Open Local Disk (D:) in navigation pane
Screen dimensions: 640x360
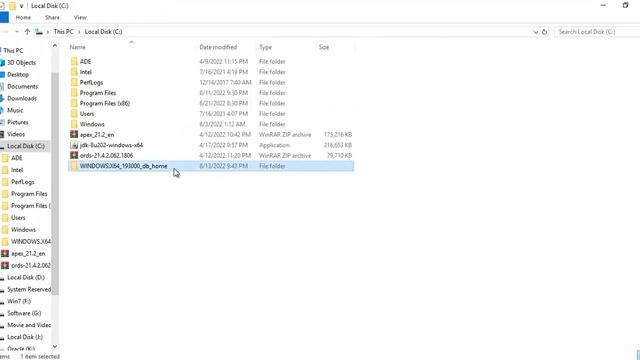coord(26,278)
